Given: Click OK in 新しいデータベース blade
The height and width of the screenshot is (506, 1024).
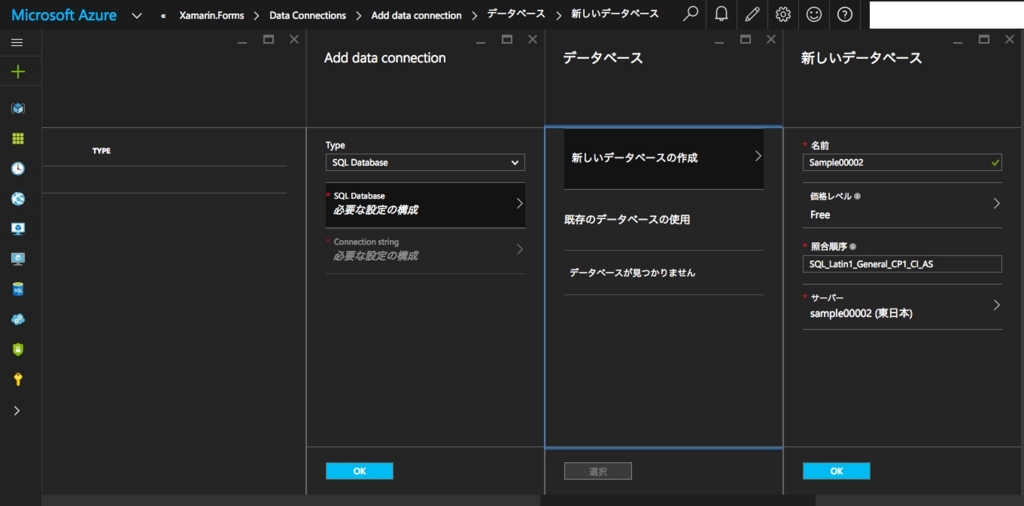Looking at the screenshot, I should (x=836, y=471).
